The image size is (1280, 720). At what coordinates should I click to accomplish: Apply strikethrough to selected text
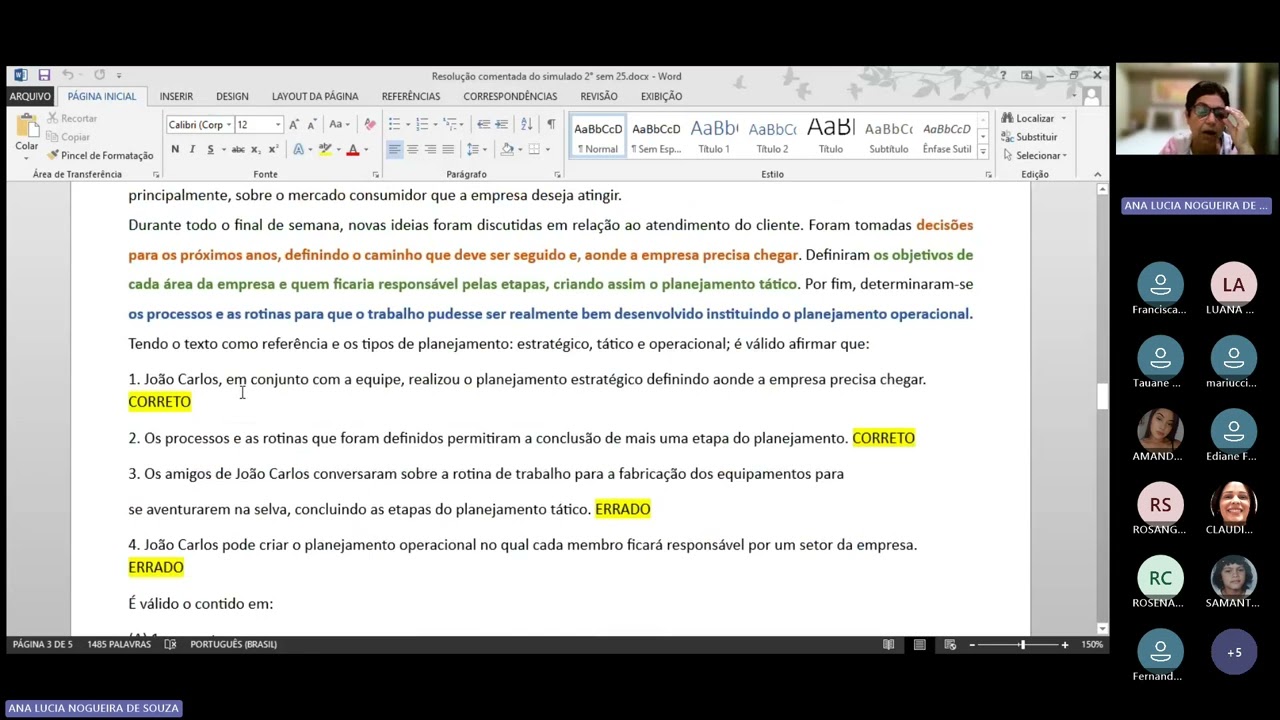238,150
